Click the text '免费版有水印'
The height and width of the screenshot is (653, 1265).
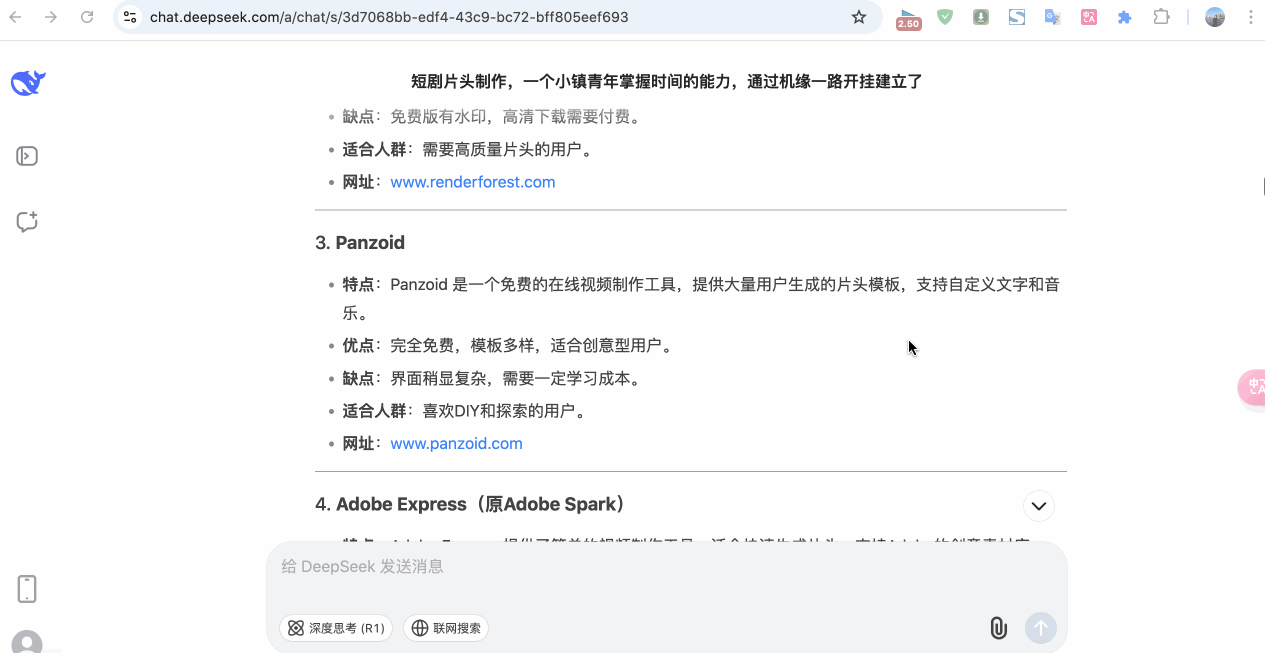click(x=438, y=116)
